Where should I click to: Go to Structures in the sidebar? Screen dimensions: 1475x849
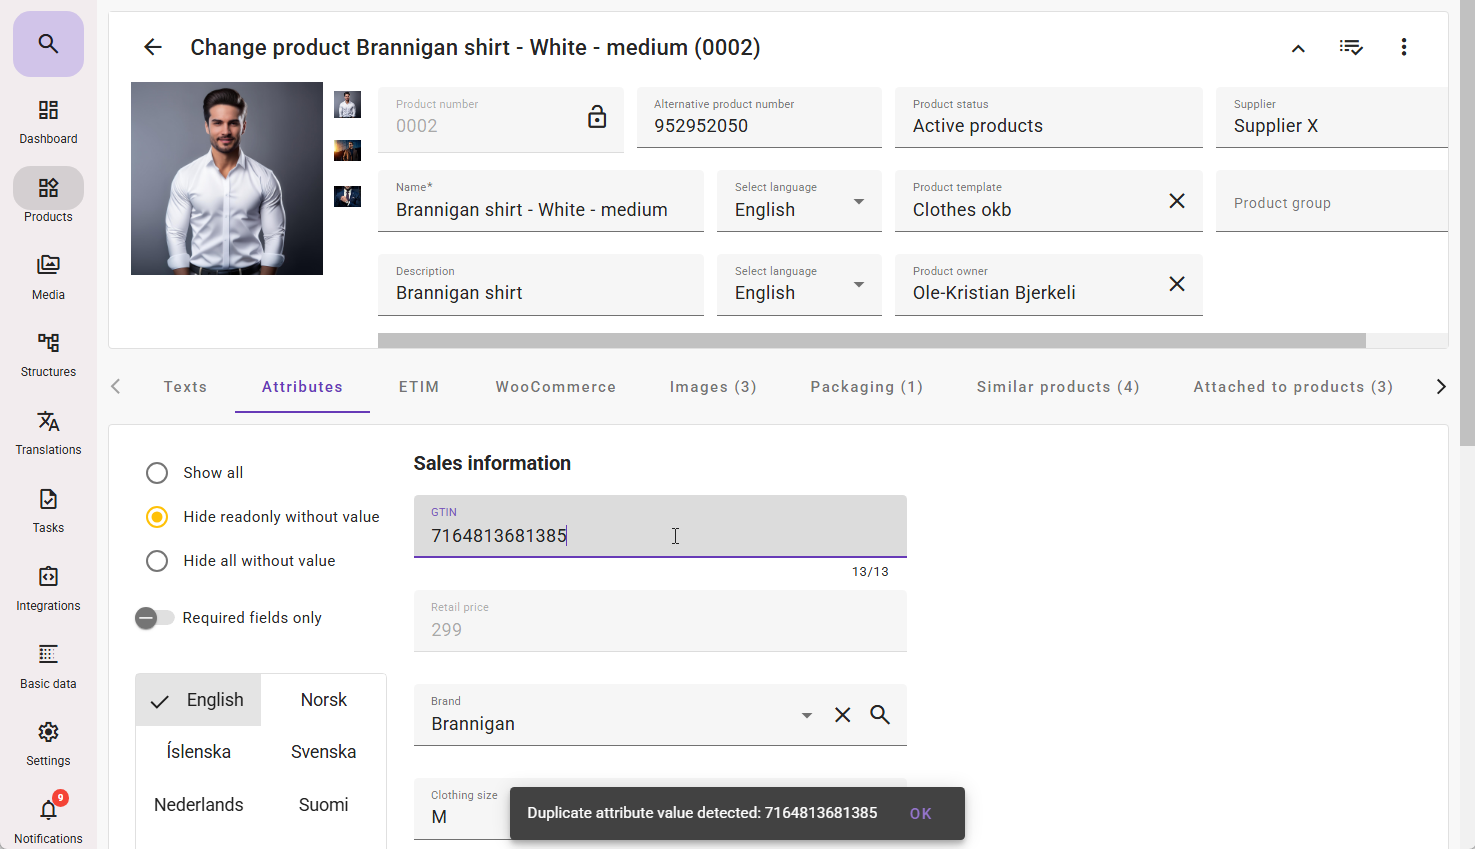tap(48, 354)
